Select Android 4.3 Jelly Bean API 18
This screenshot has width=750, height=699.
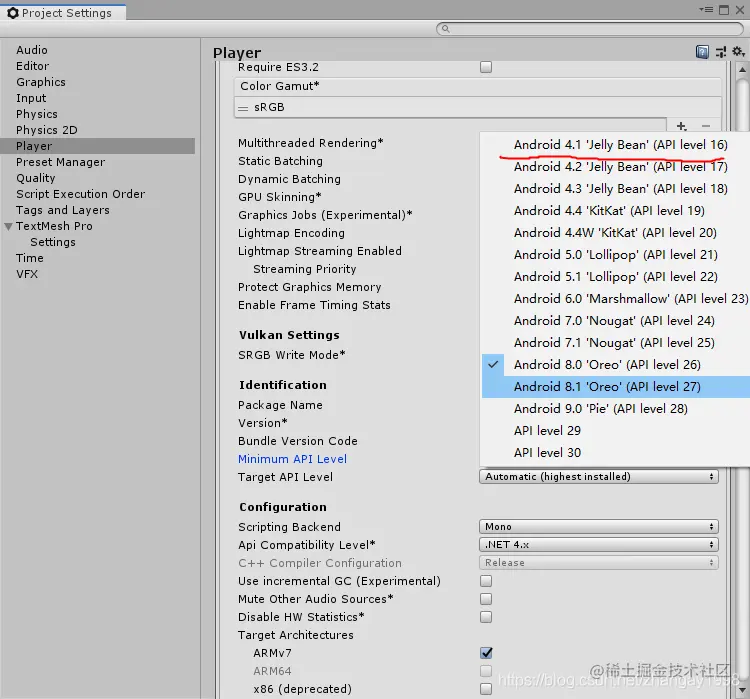point(616,189)
